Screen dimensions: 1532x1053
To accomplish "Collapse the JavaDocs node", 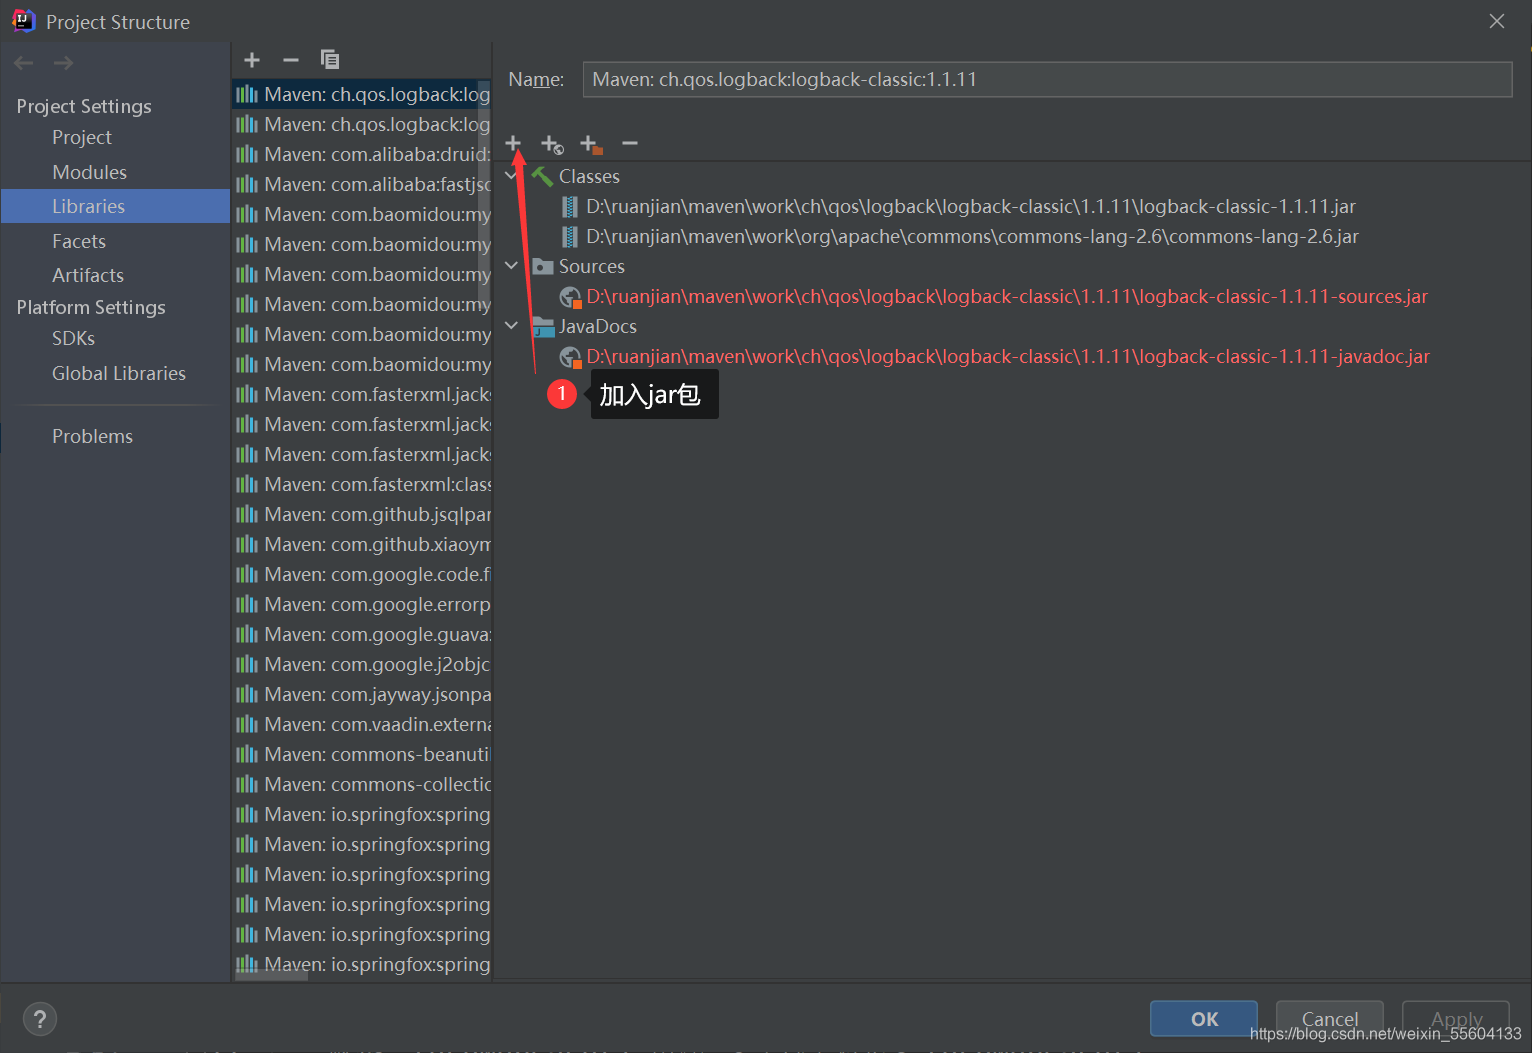I will (x=511, y=326).
